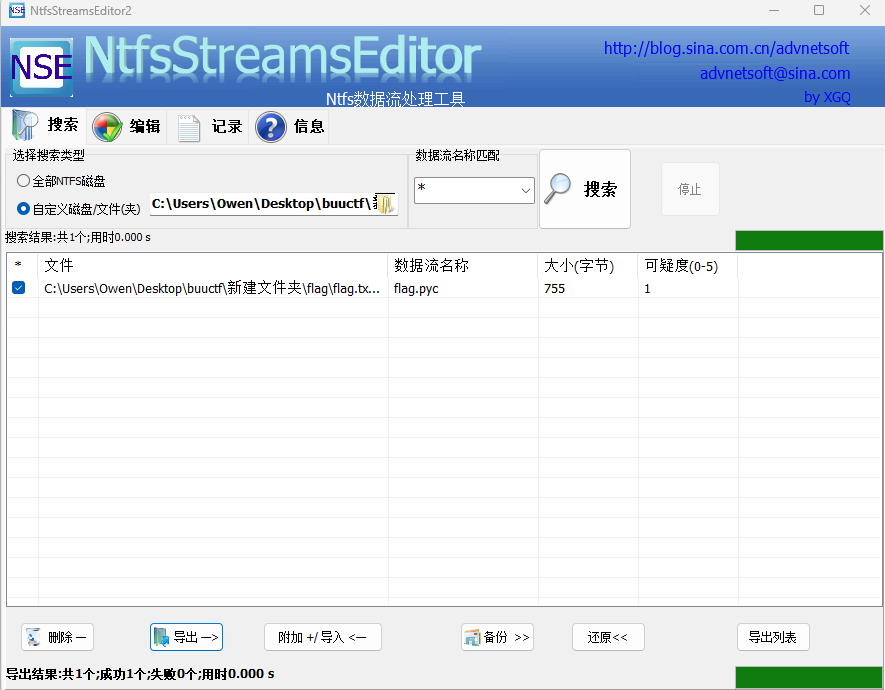885x690 pixels.
Task: Click the 附加 +/ 导入 <— button
Action: point(323,637)
